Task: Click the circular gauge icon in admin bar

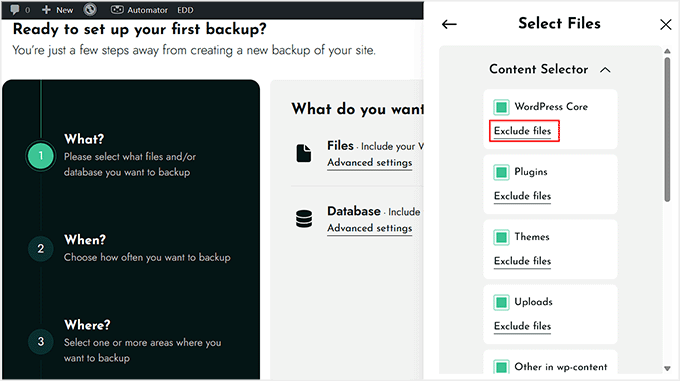Action: click(90, 10)
